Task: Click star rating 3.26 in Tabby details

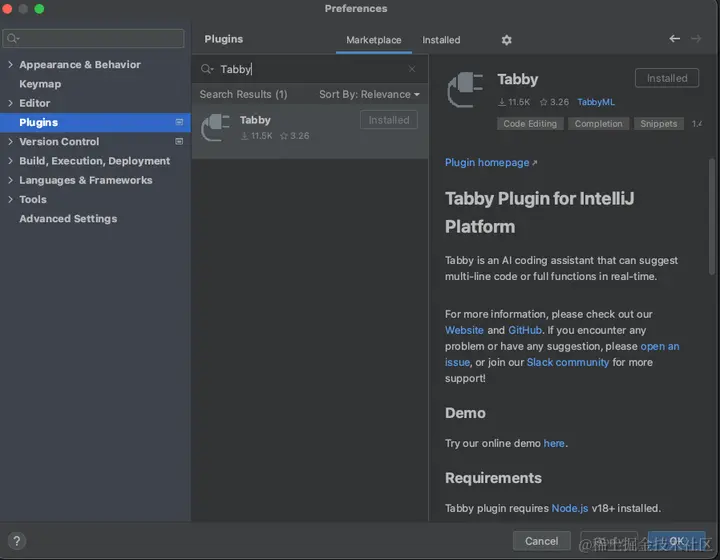Action: click(554, 102)
